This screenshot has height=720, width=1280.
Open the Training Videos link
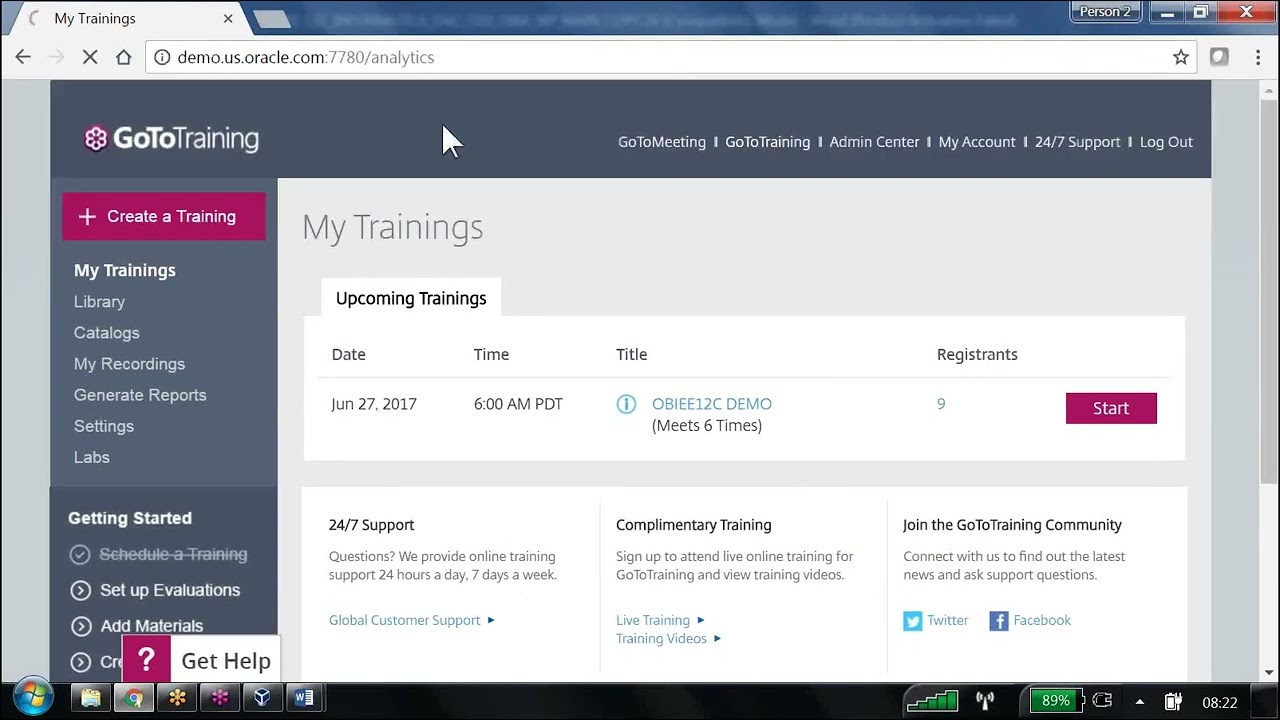(668, 638)
